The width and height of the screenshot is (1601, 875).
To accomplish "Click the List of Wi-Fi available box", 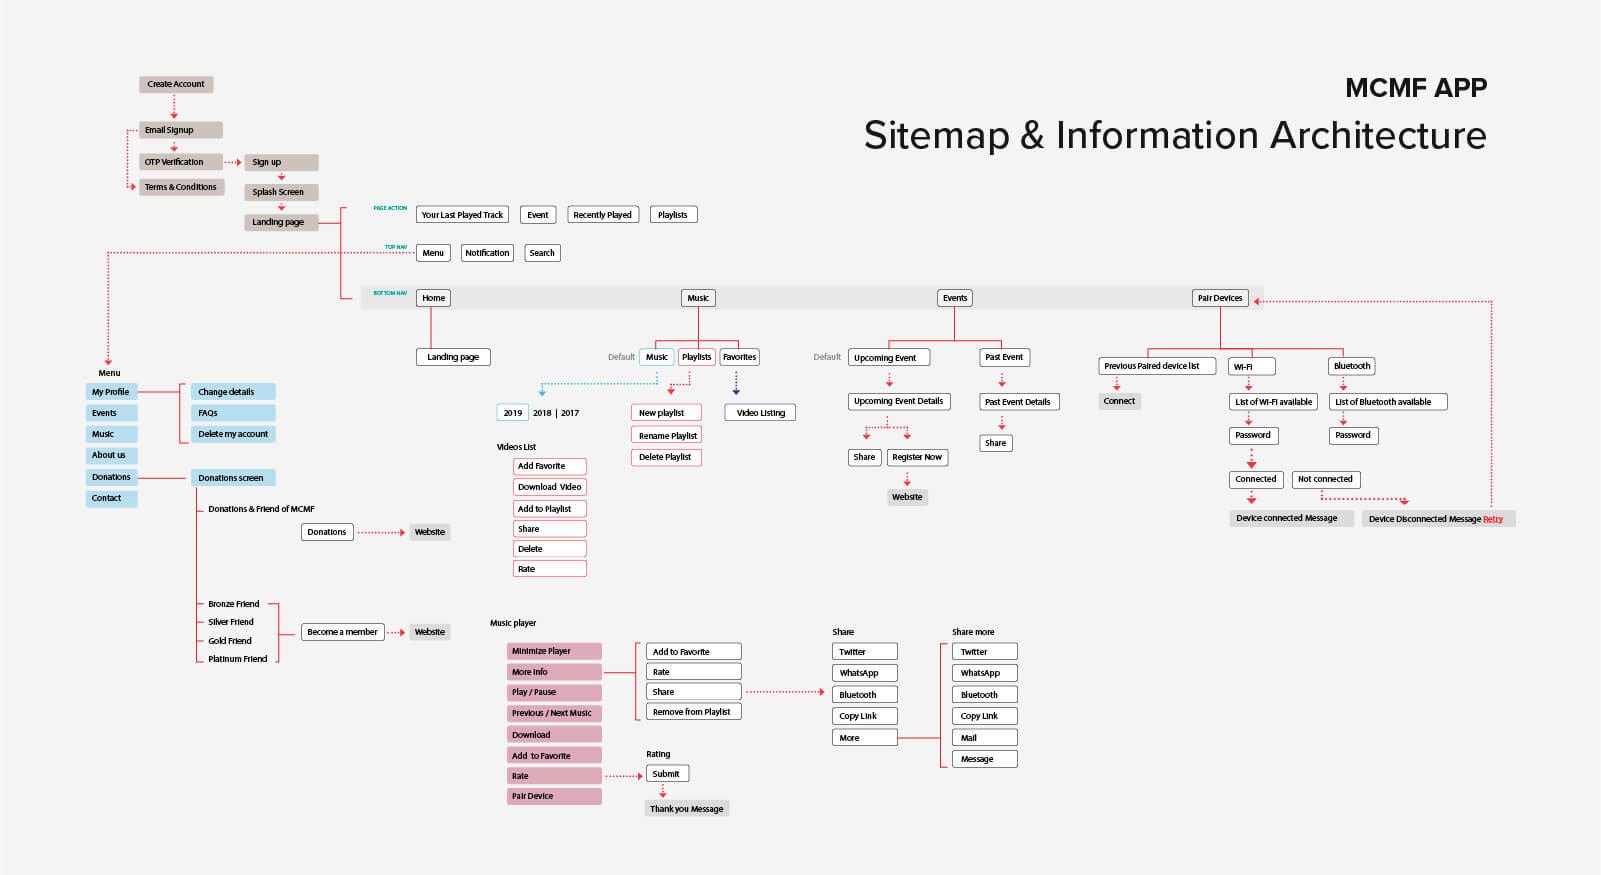I will click(x=1274, y=402).
